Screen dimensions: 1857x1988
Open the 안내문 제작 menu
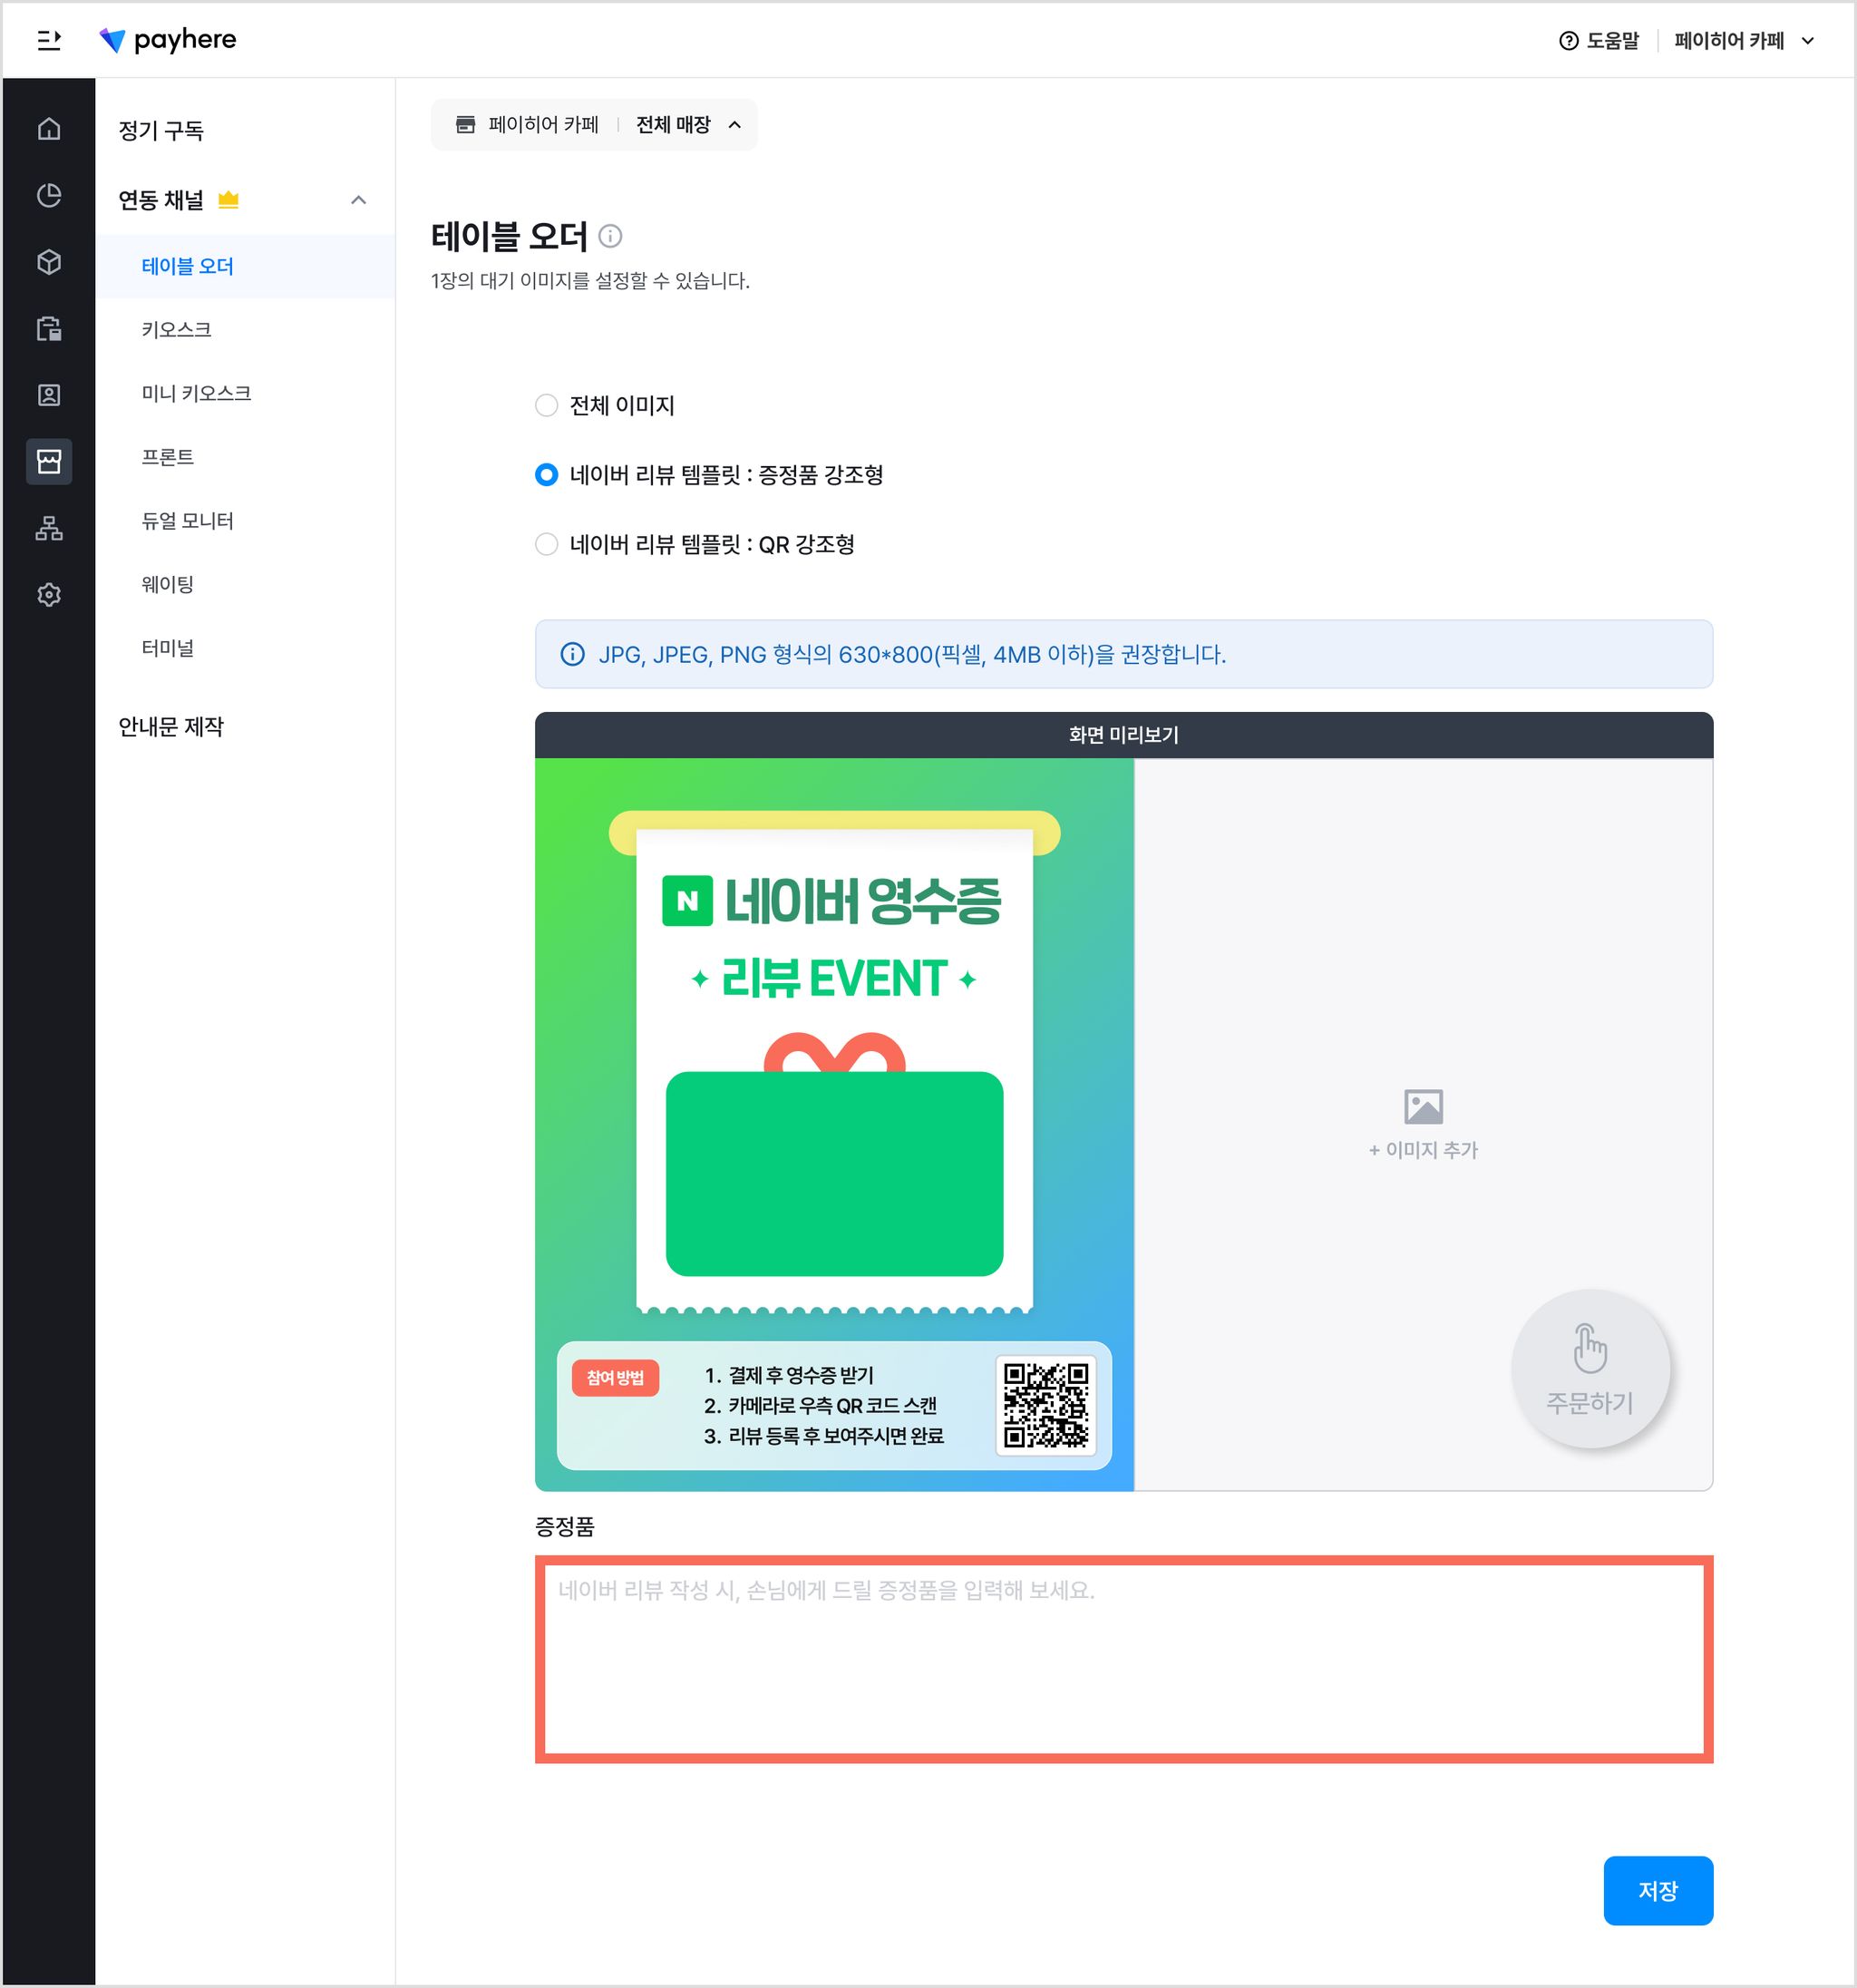tap(171, 726)
